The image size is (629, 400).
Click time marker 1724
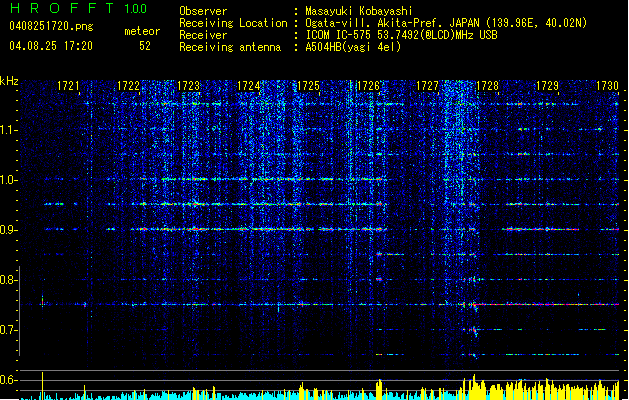pos(248,86)
